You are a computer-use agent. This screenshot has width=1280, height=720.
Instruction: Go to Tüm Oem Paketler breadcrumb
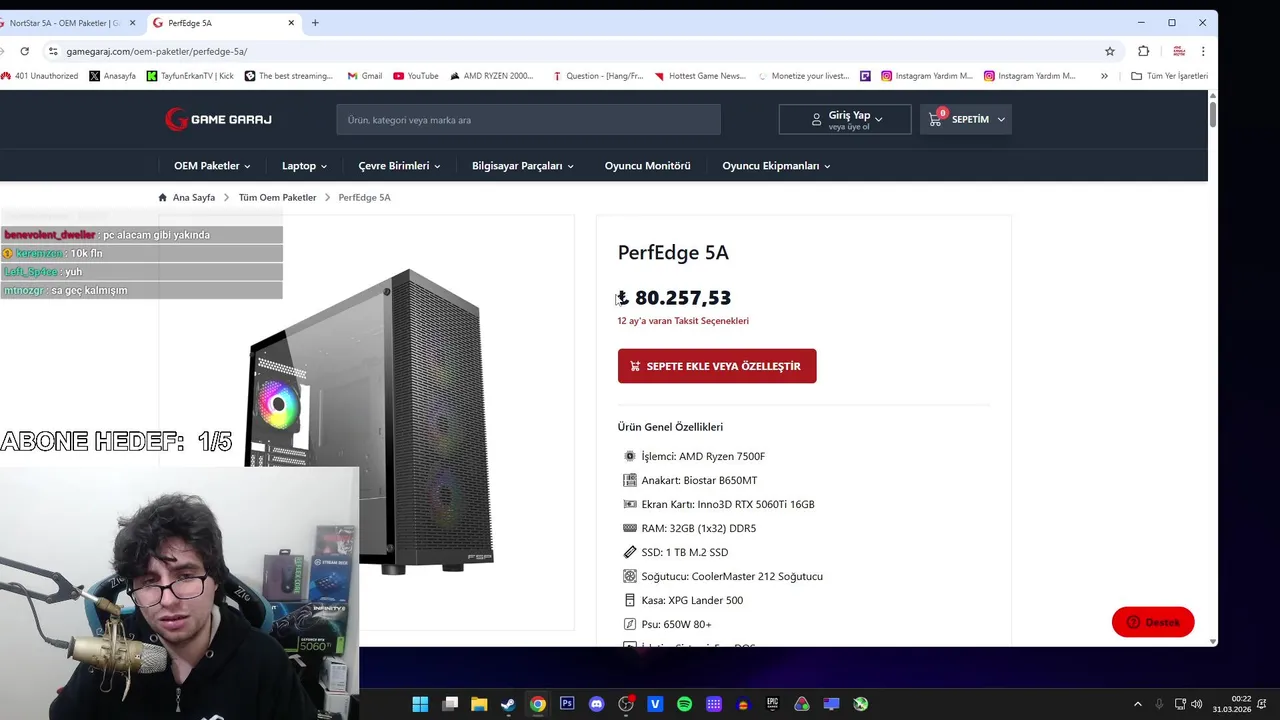click(277, 197)
